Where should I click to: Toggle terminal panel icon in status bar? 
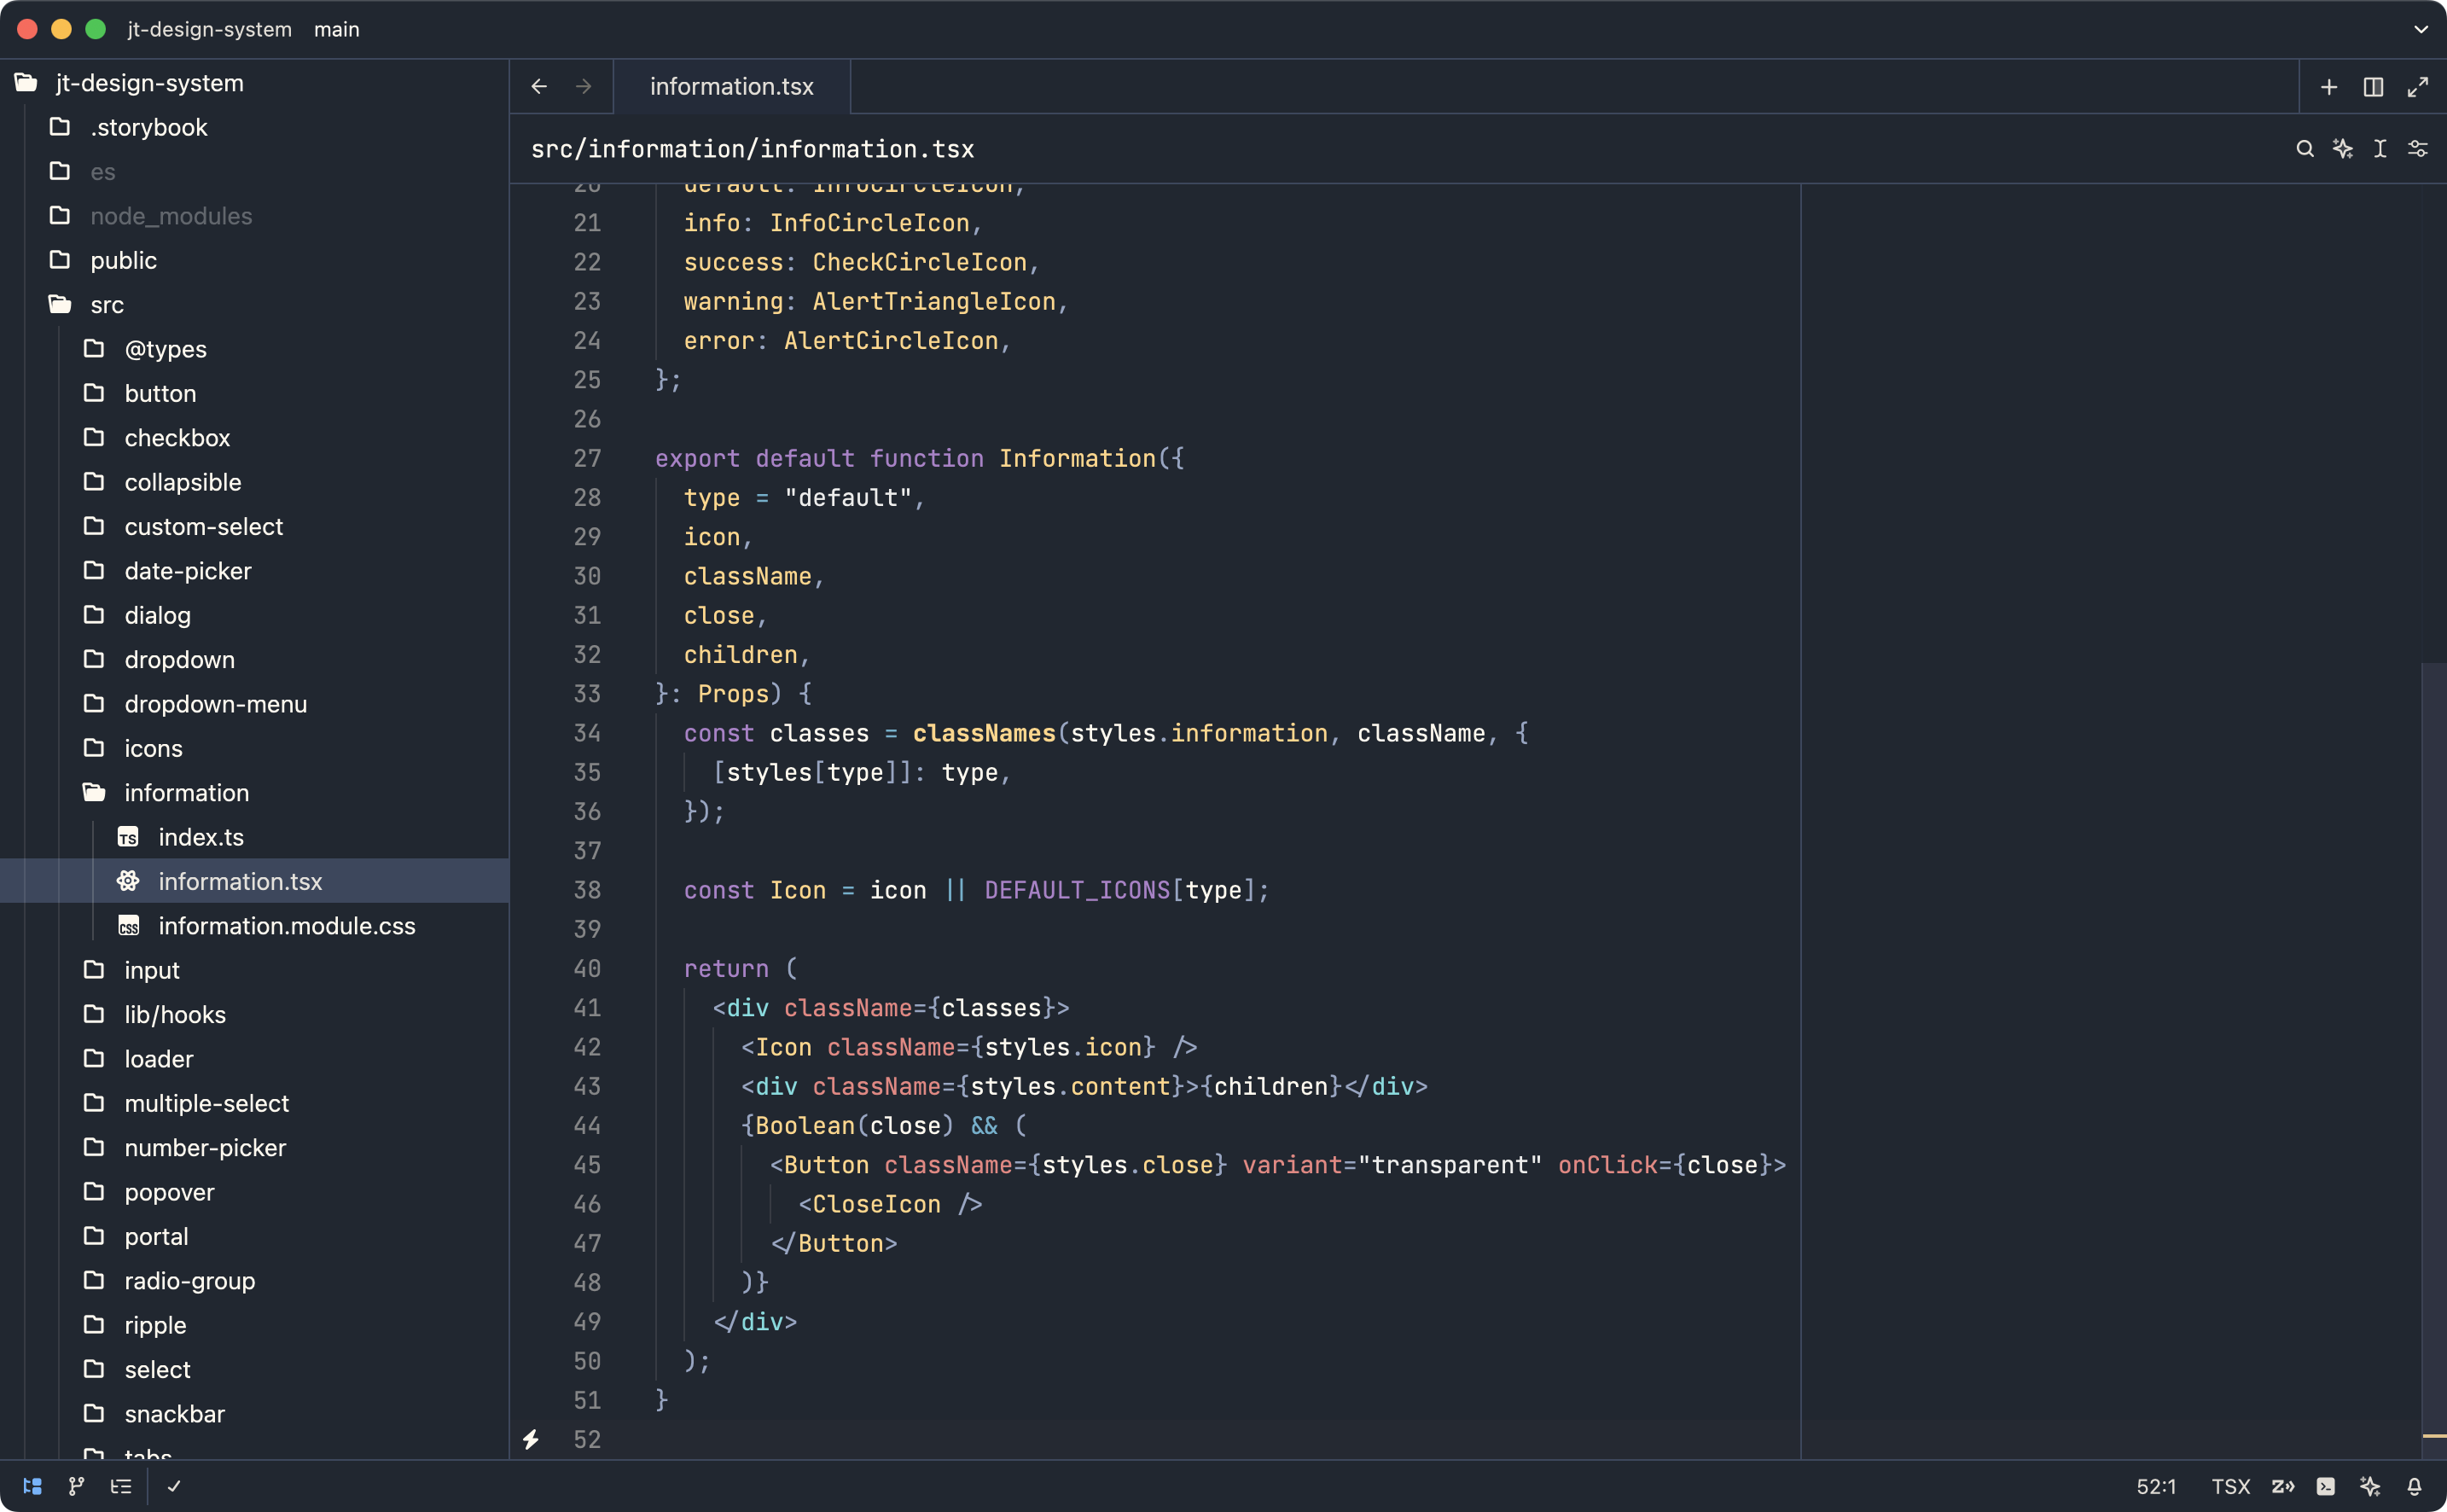click(x=2326, y=1486)
